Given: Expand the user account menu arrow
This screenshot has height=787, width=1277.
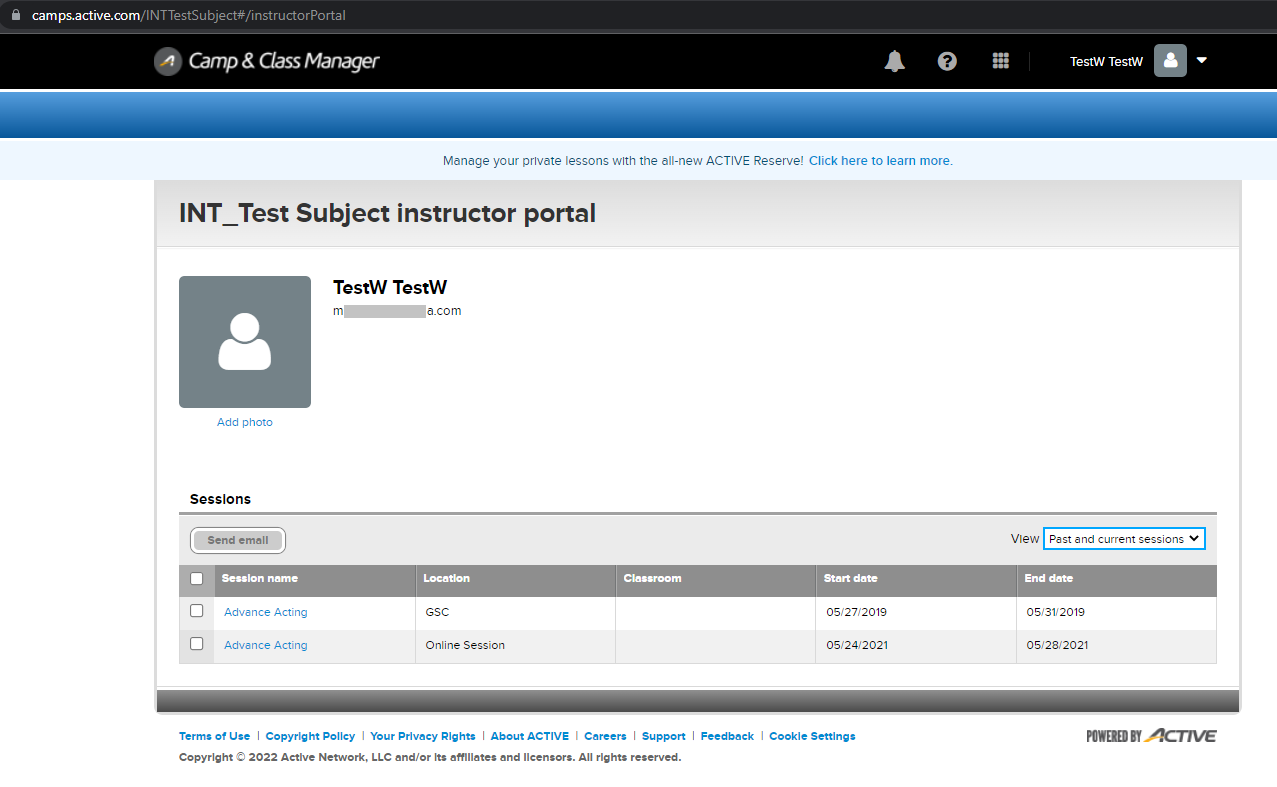Looking at the screenshot, I should [x=1202, y=61].
